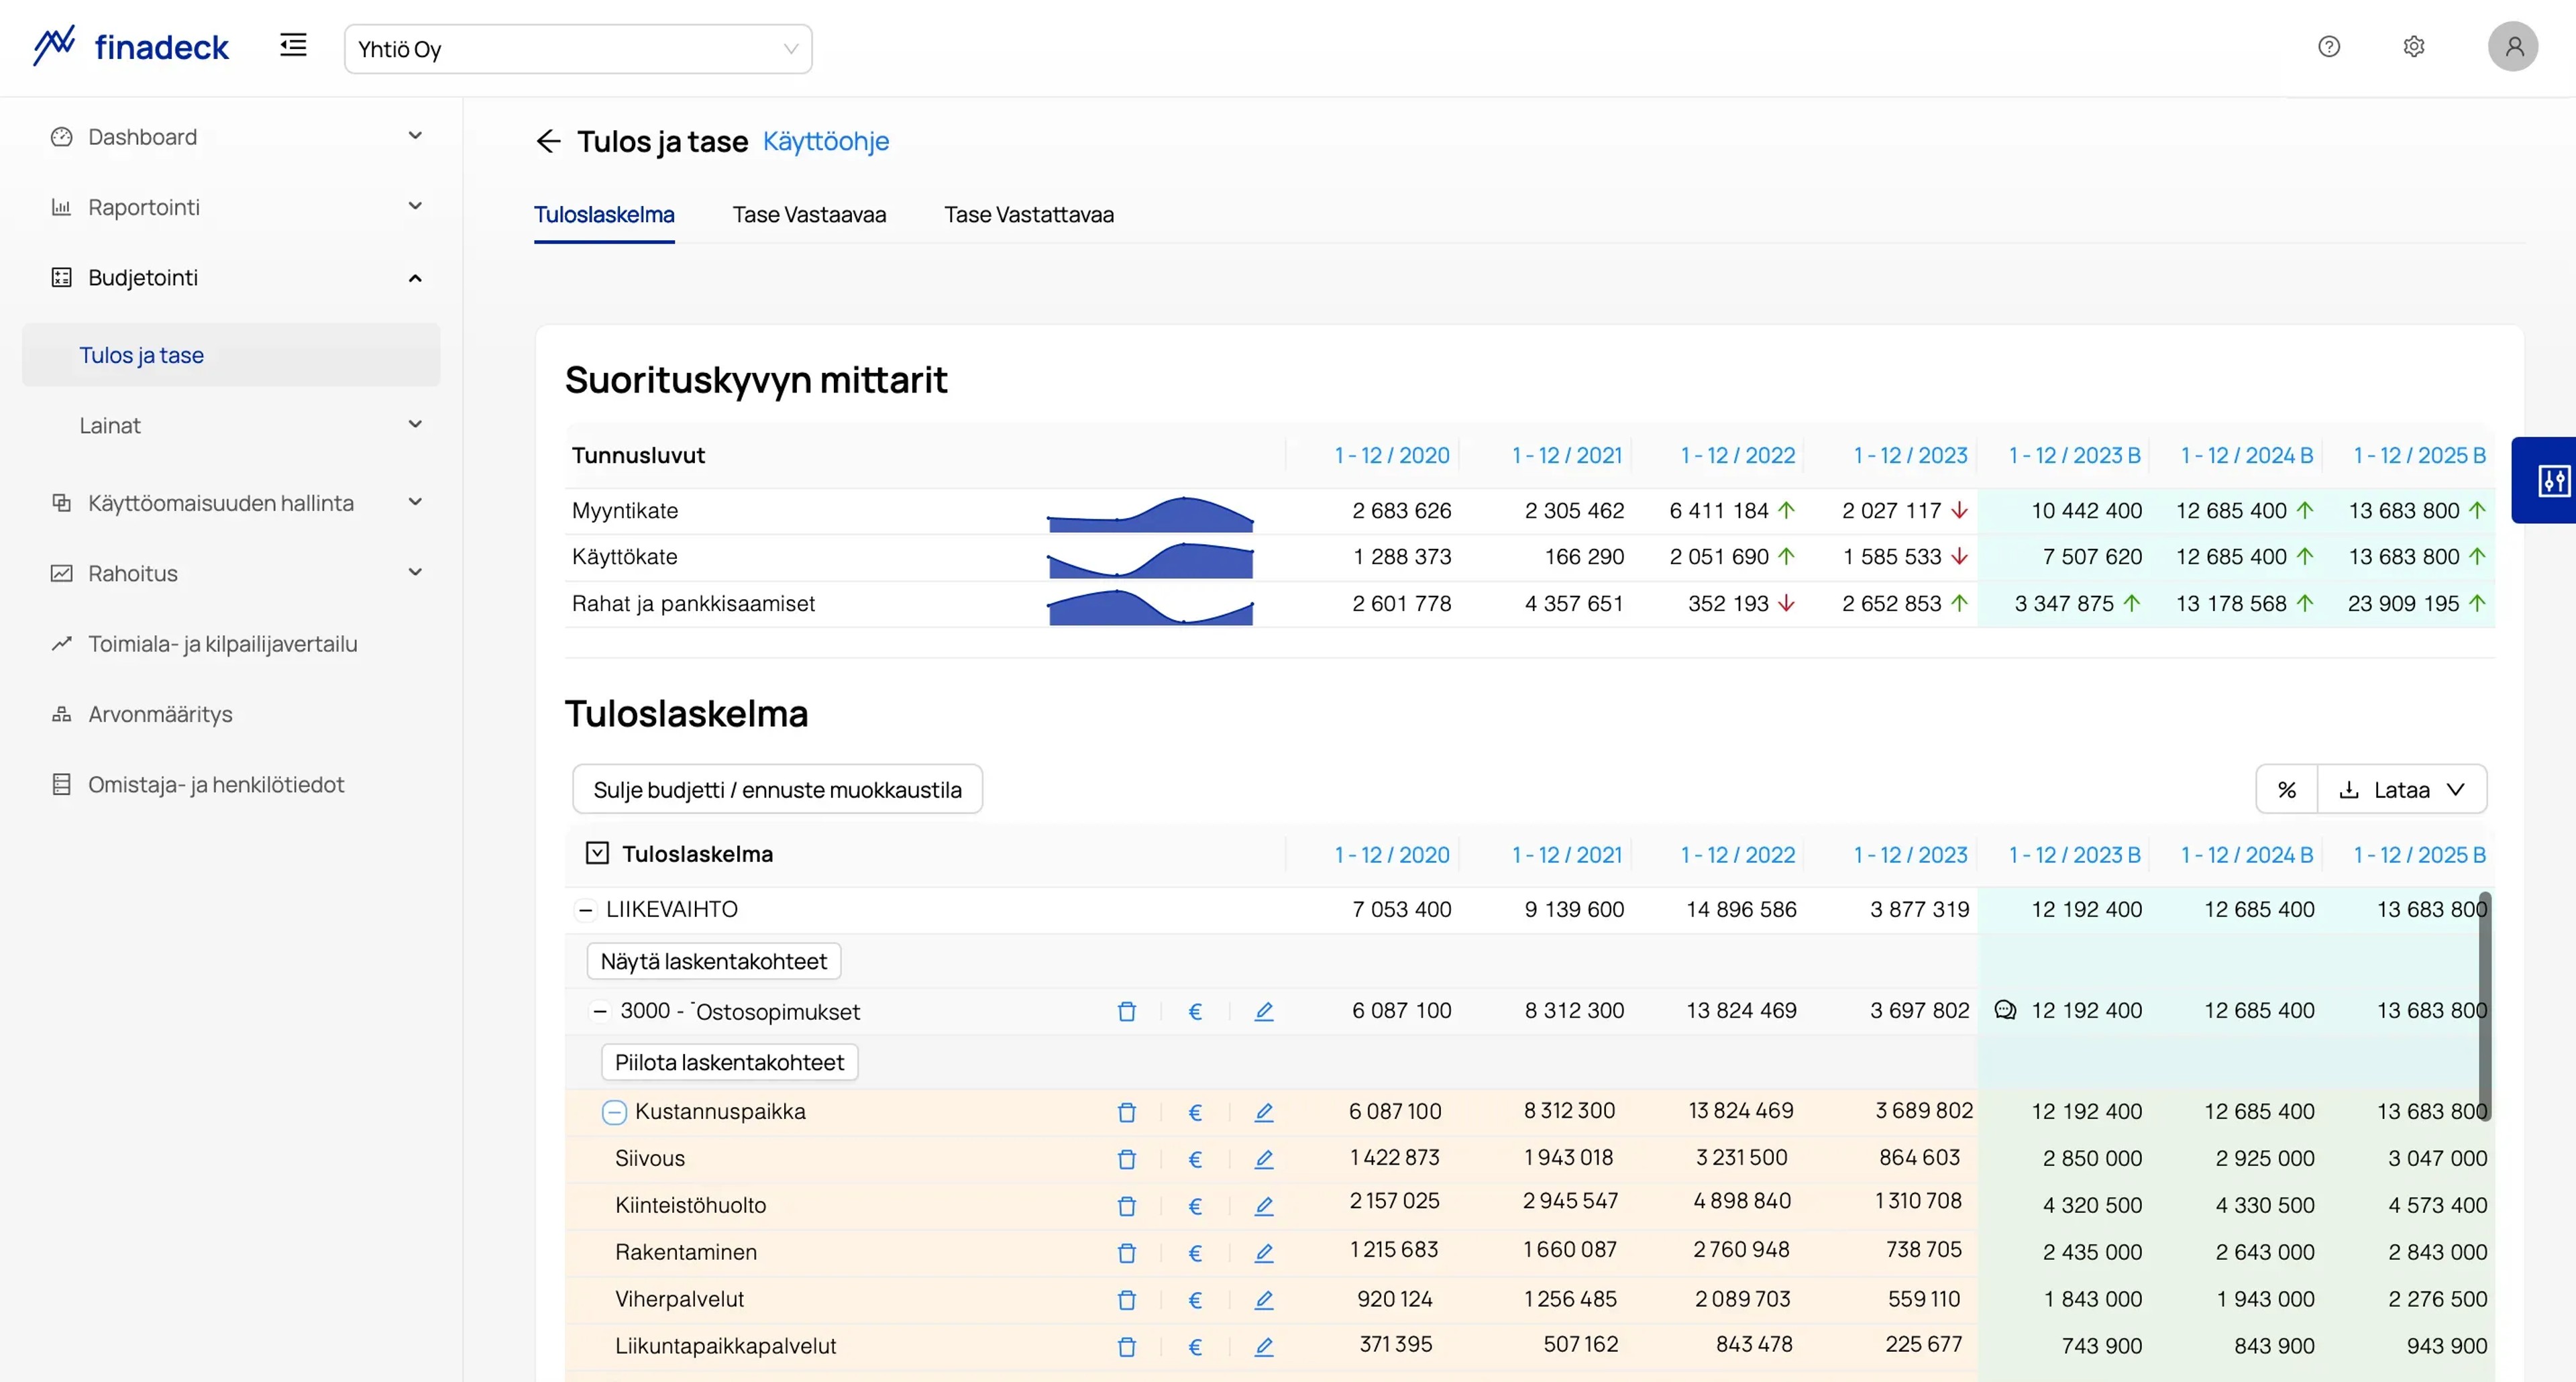This screenshot has width=2576, height=1382.
Task: Open Tulos ja tase menu item
Action: (231, 355)
